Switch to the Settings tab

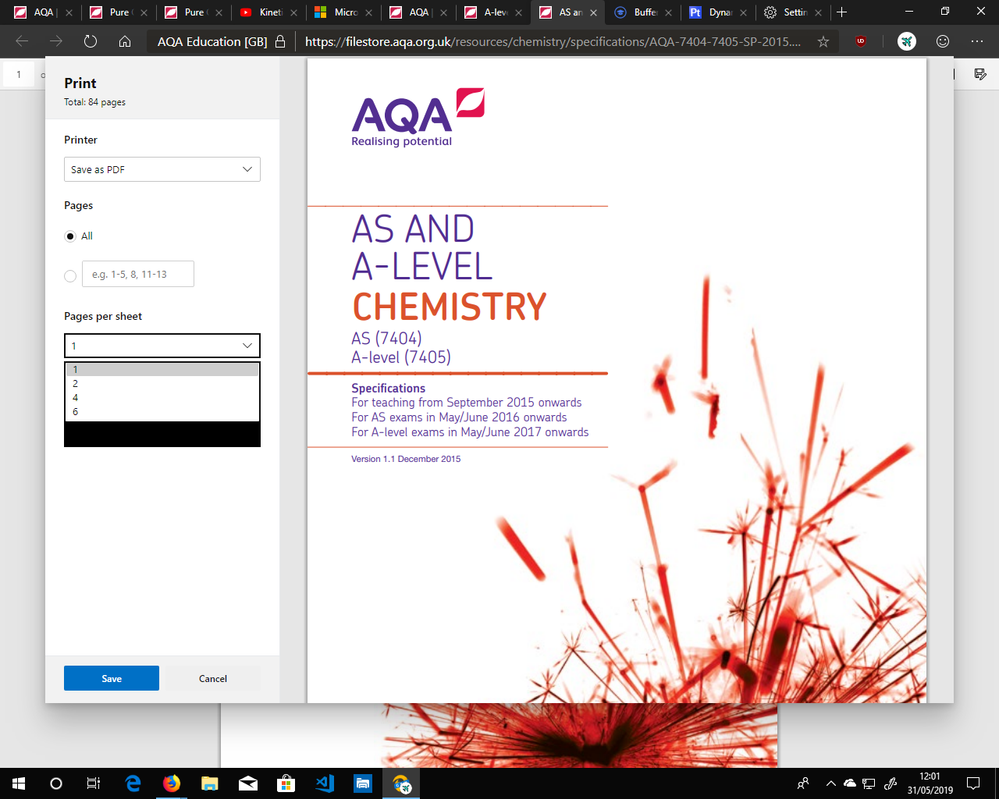[792, 12]
